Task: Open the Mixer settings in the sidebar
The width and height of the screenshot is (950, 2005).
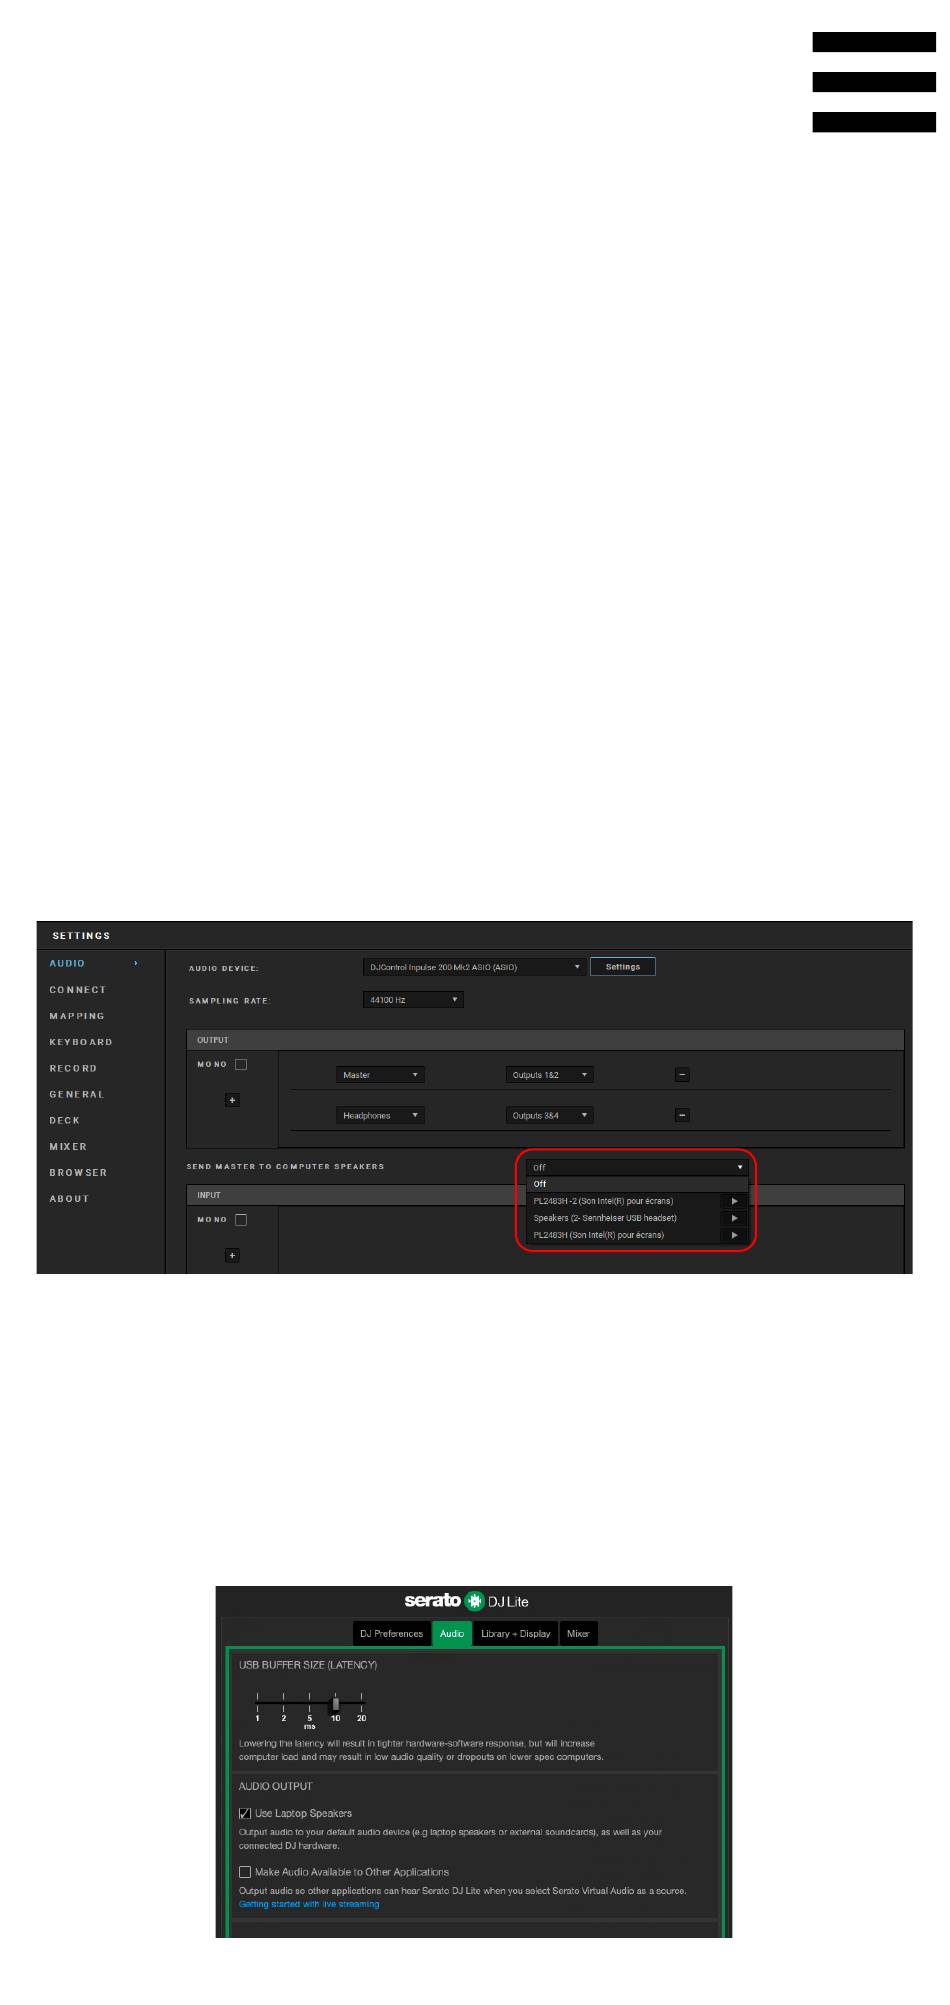Action: [68, 1146]
